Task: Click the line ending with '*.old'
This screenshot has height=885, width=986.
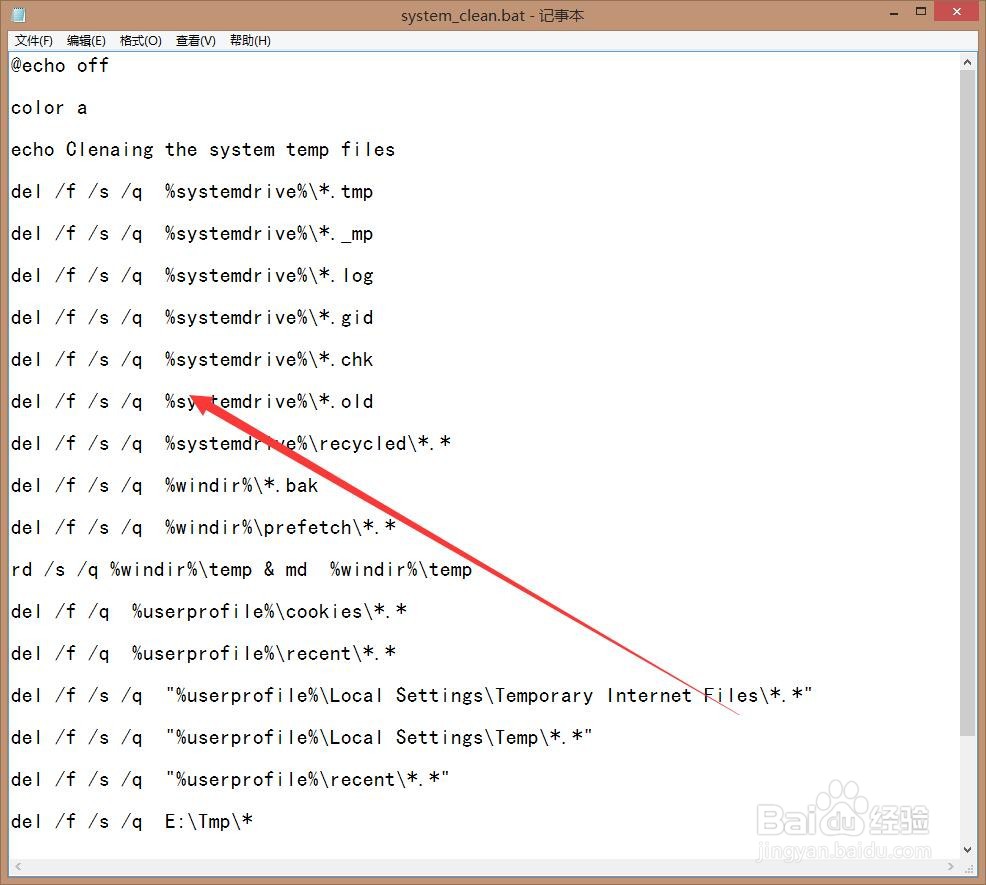Action: pos(192,402)
